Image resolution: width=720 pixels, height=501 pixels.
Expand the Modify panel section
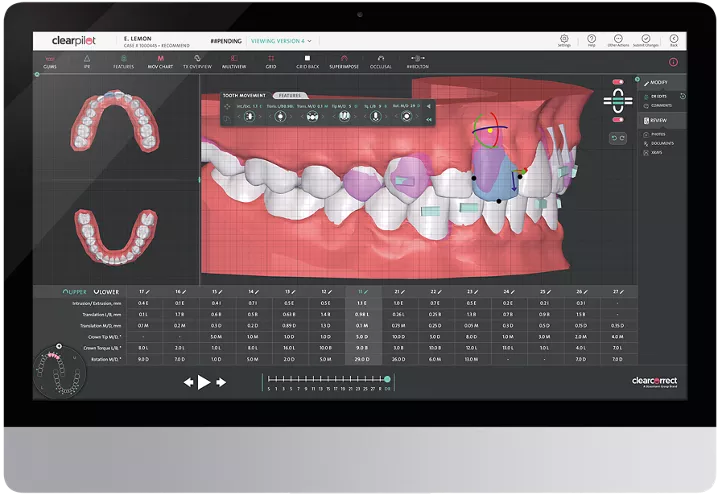tap(657, 81)
